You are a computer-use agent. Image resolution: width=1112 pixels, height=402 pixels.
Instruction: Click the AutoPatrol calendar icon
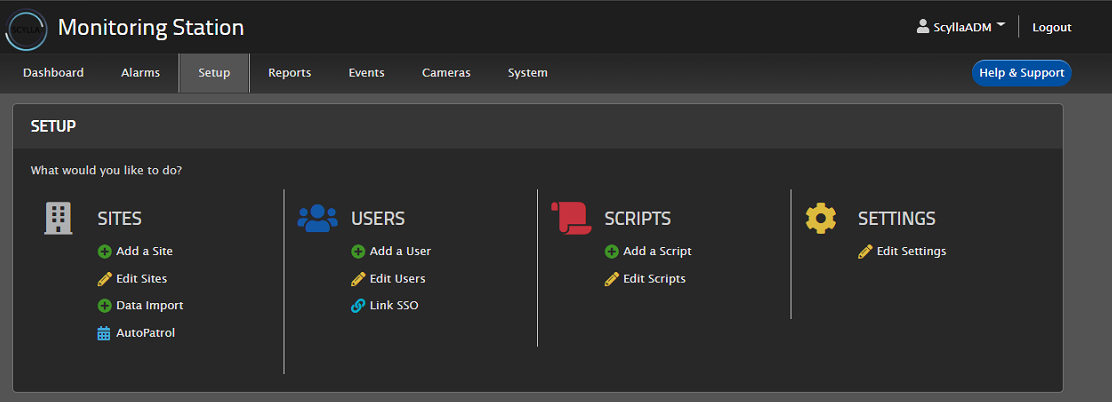point(104,333)
